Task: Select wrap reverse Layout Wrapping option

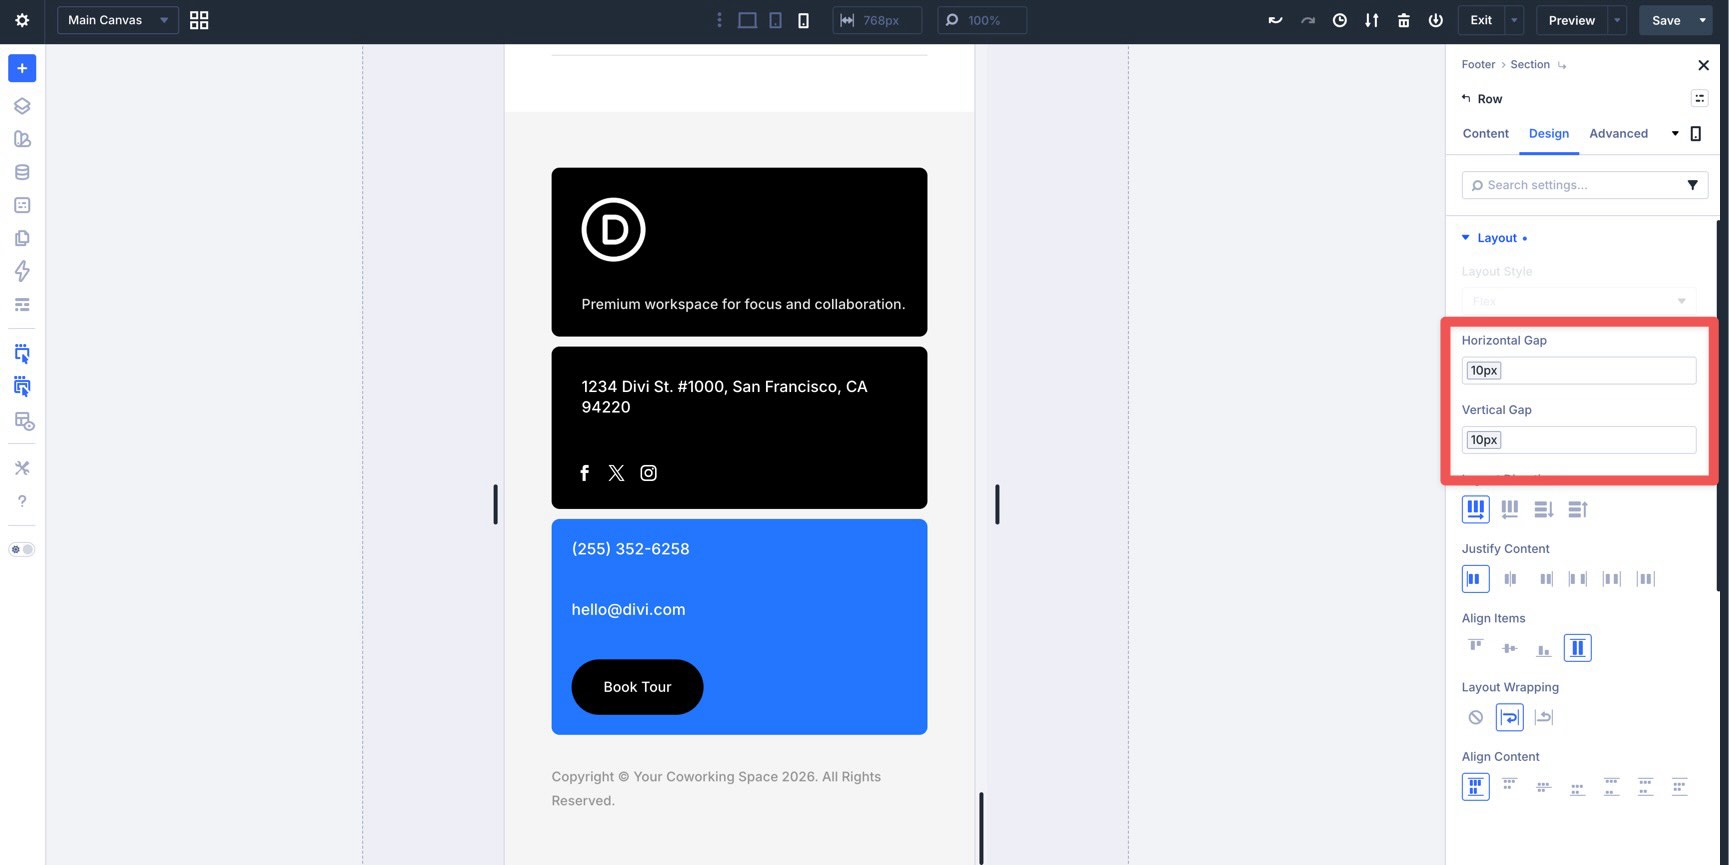Action: point(1543,717)
